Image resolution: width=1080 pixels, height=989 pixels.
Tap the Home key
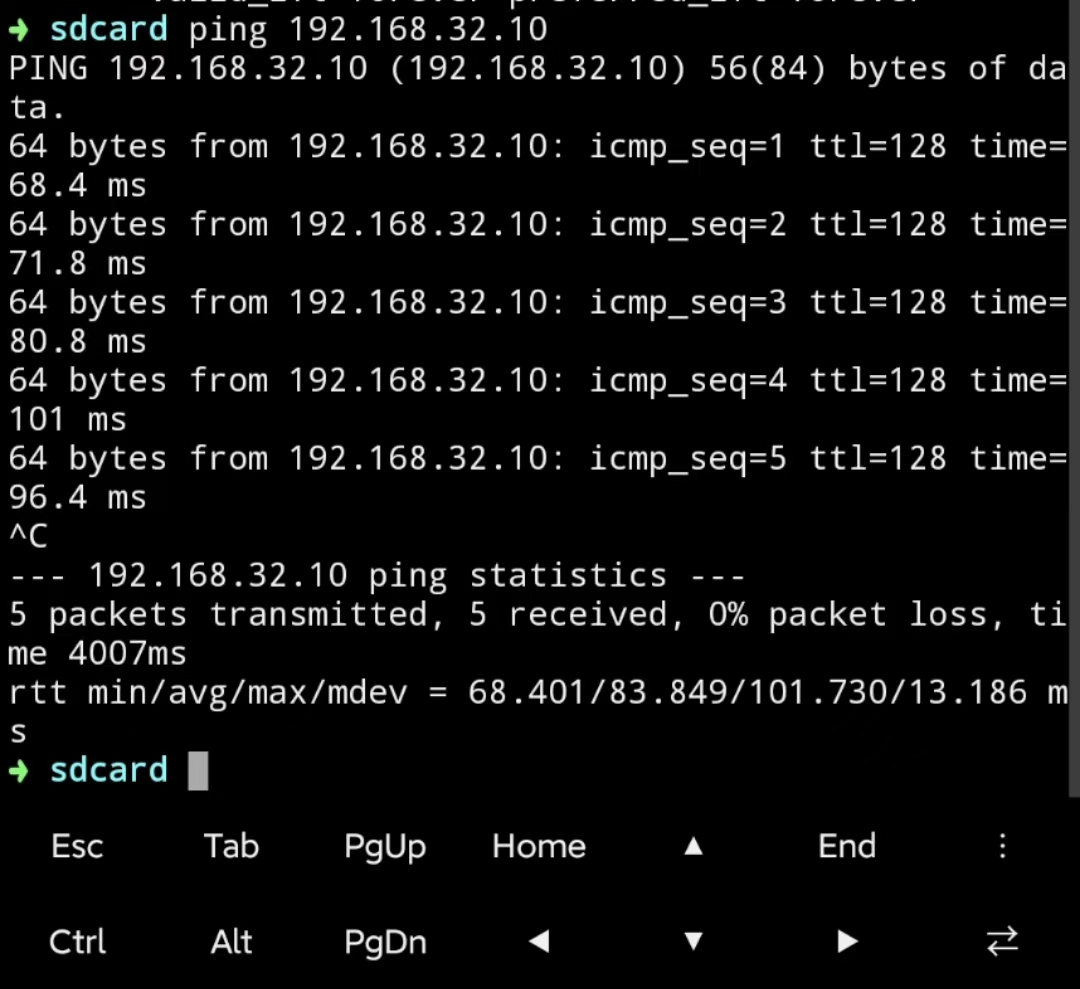[539, 846]
